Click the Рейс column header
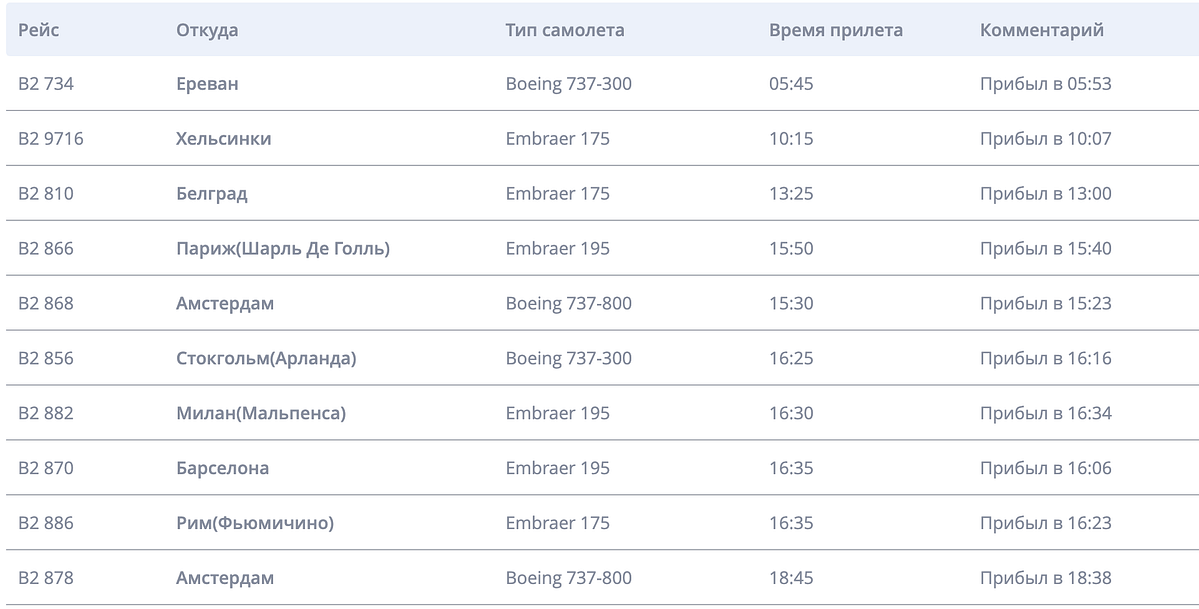1199x609 pixels. [x=39, y=30]
